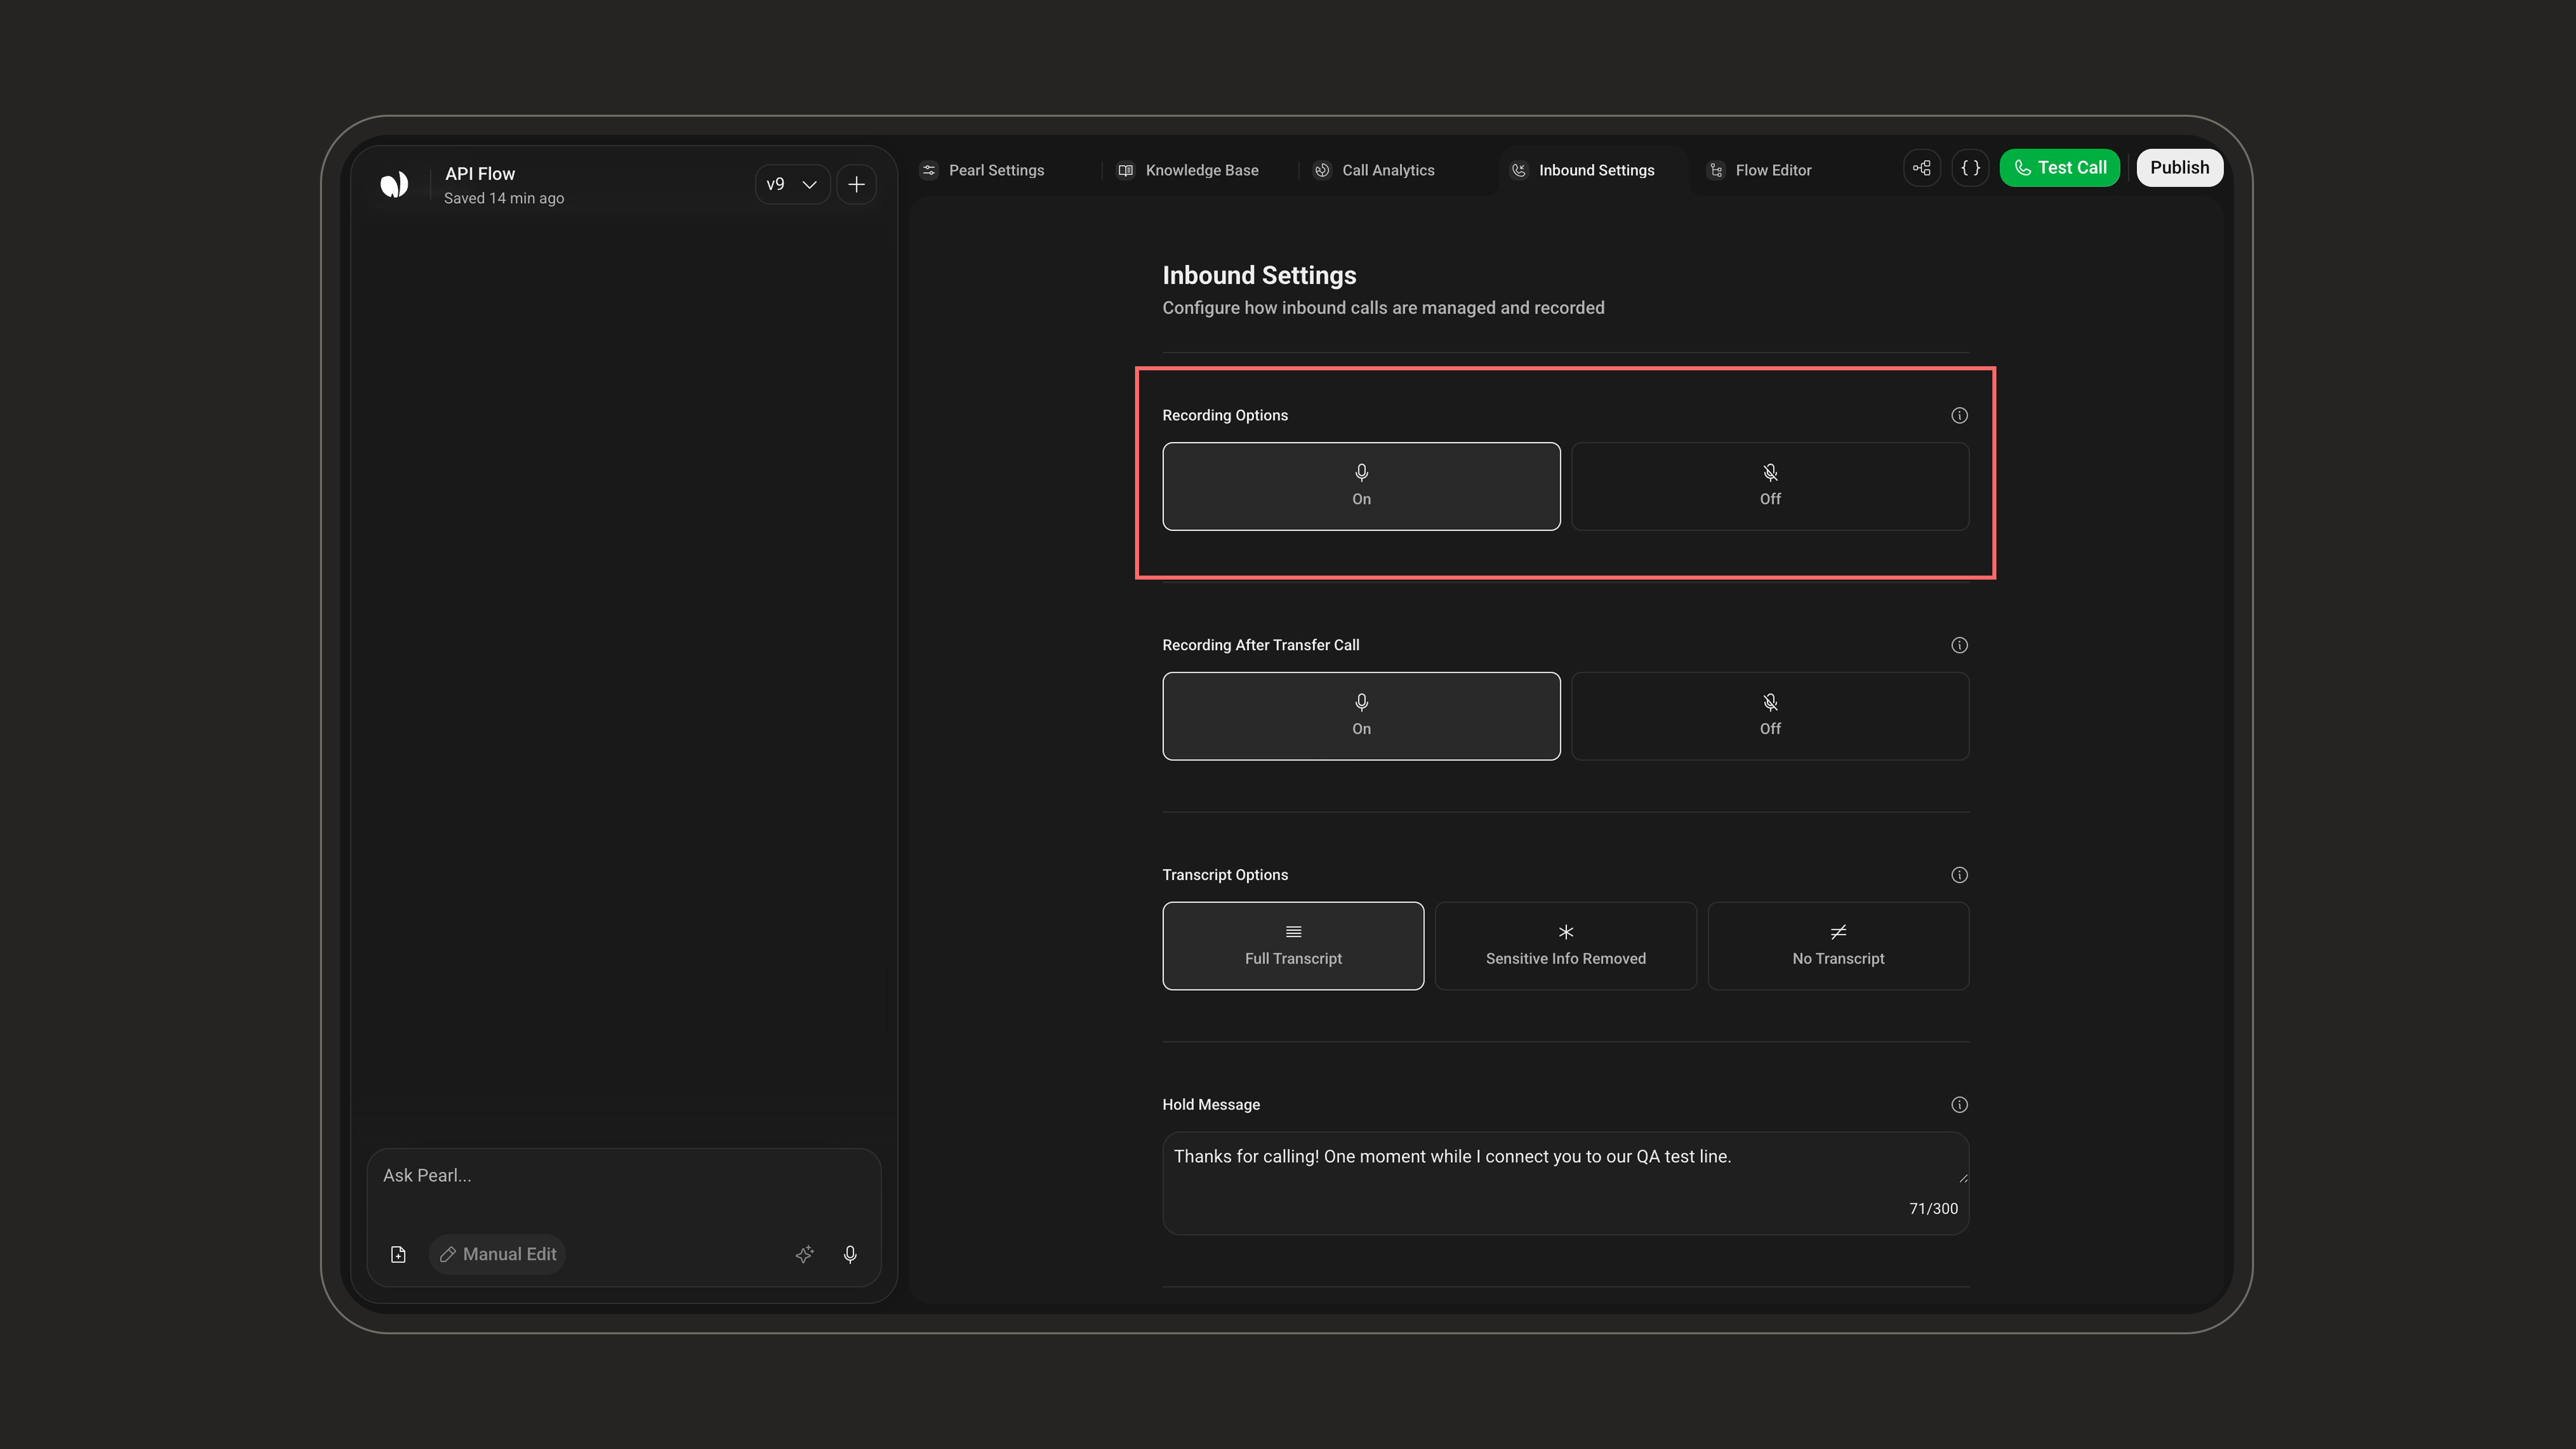This screenshot has height=1449, width=2576.
Task: Switch to the Knowledge Base tab
Action: pyautogui.click(x=1188, y=170)
